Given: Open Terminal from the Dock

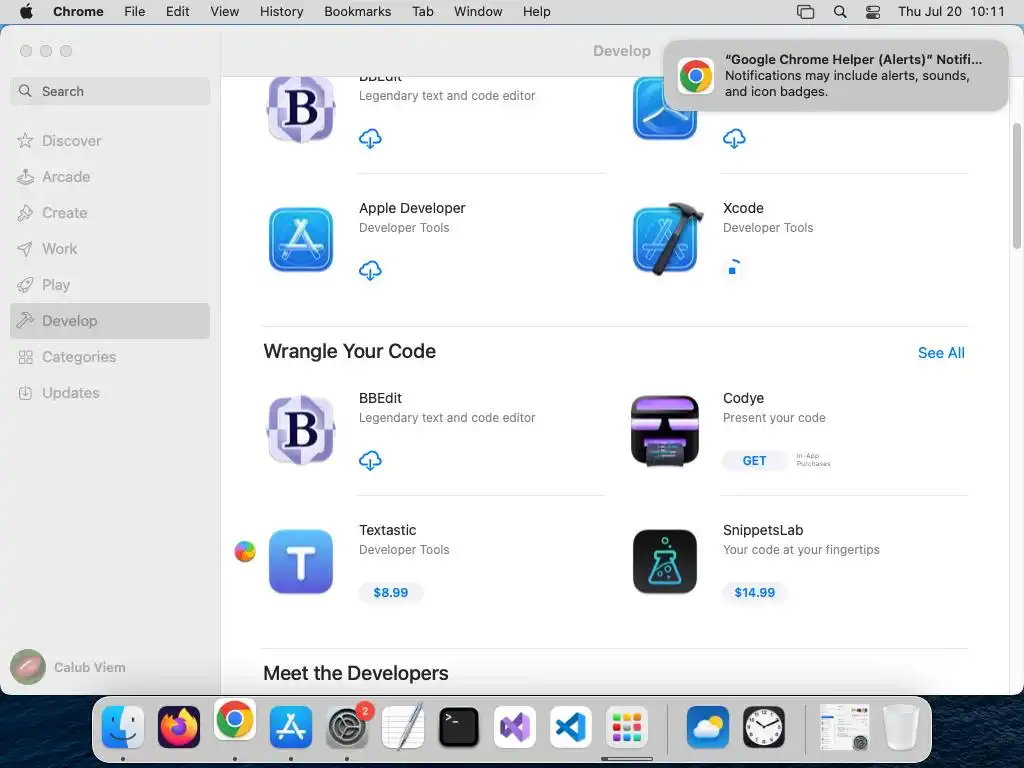Looking at the screenshot, I should tap(458, 727).
